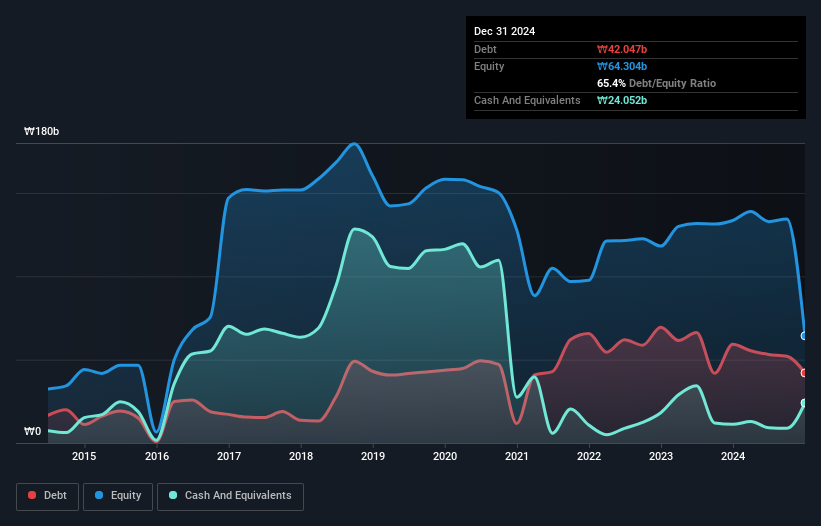The width and height of the screenshot is (821, 526).
Task: Click the teal Cash legend dot
Action: point(173,495)
